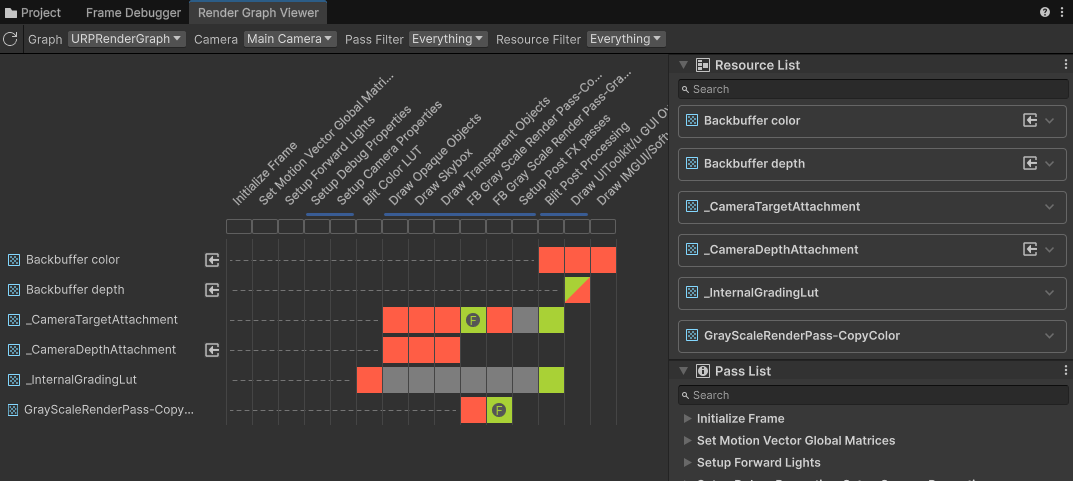The height and width of the screenshot is (481, 1073).
Task: Click the _InternalGradingLut texture icon in graph
Action: [14, 380]
